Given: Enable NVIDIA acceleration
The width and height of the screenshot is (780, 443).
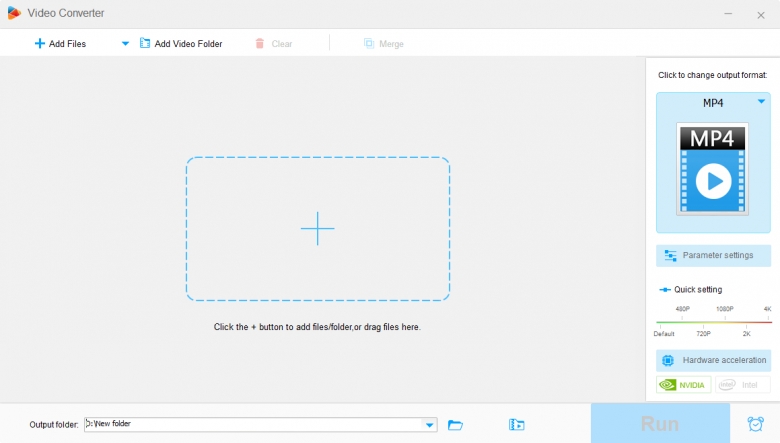Looking at the screenshot, I should (x=683, y=385).
